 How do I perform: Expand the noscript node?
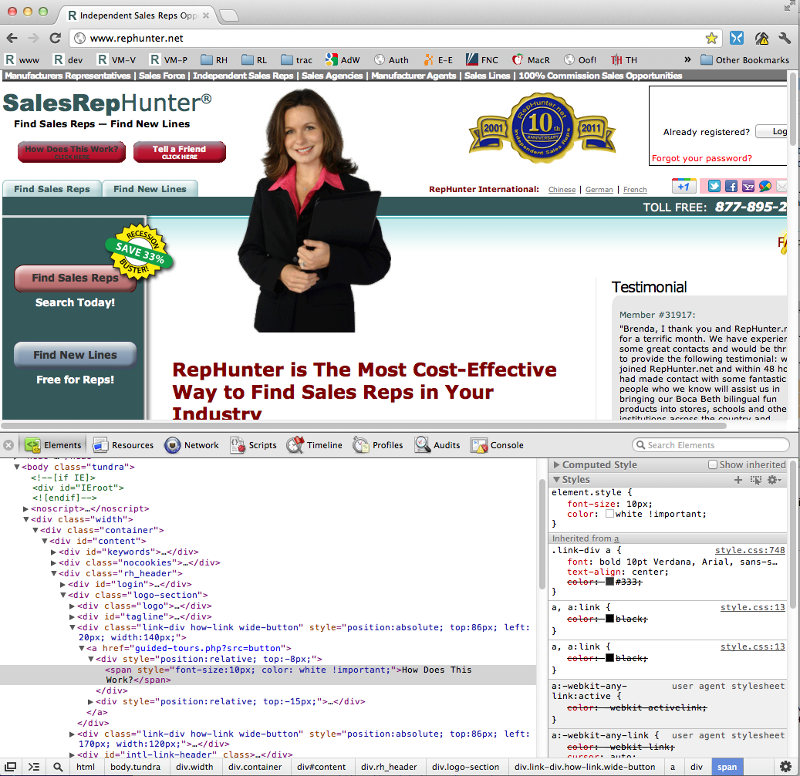point(26,509)
